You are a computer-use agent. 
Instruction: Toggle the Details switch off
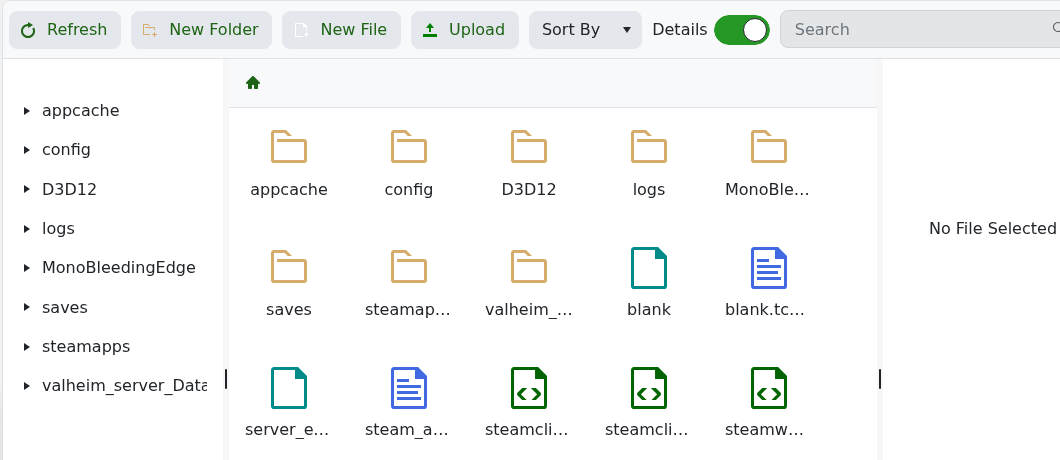tap(742, 30)
